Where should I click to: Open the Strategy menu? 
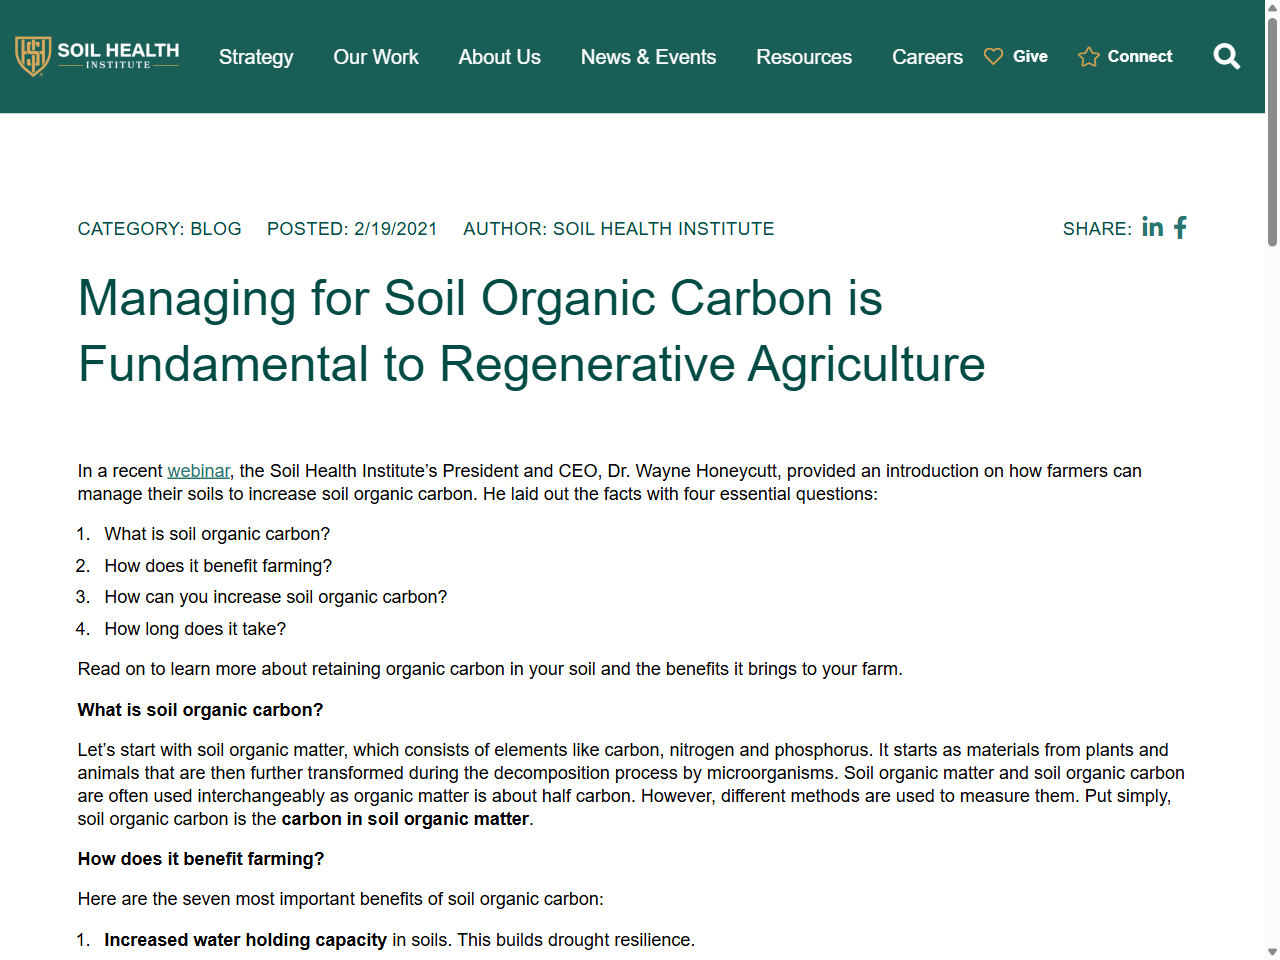[256, 57]
